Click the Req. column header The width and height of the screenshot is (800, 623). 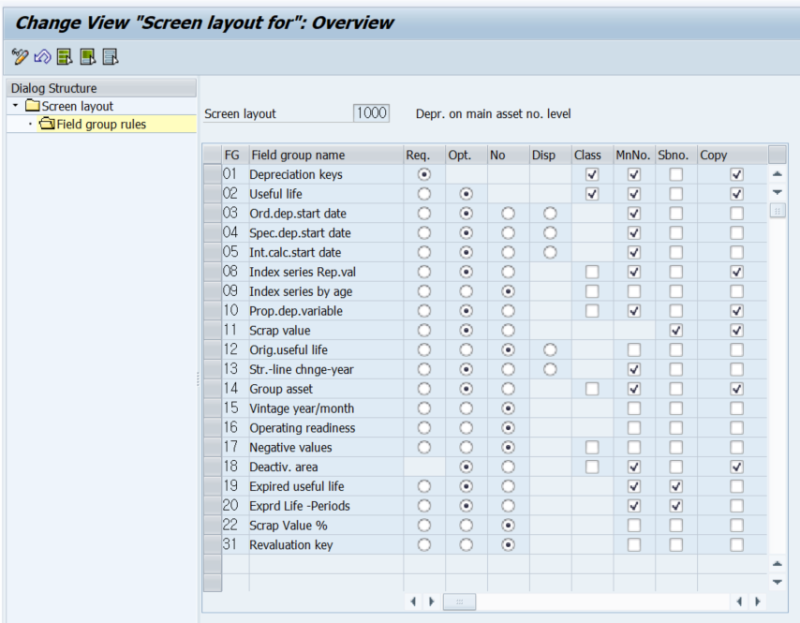click(424, 155)
